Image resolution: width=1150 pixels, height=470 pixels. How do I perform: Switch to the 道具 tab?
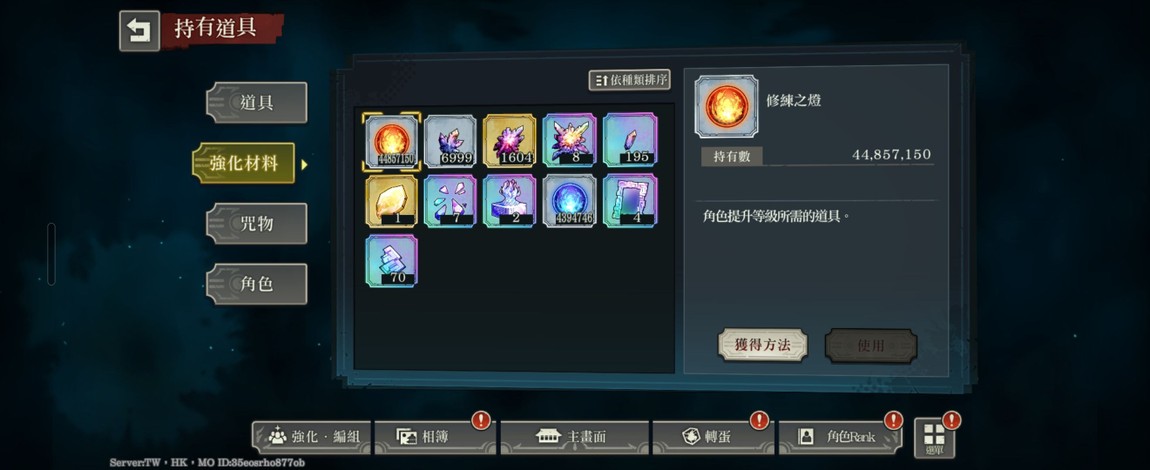pyautogui.click(x=257, y=103)
